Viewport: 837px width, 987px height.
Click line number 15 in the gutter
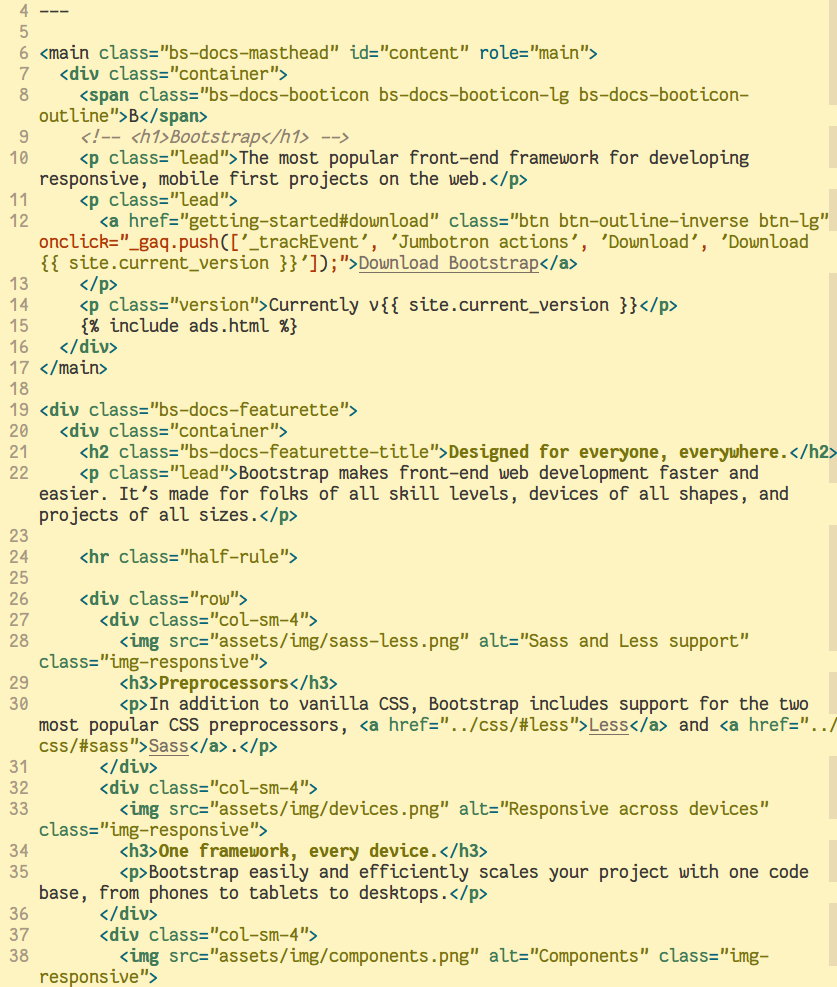(x=20, y=326)
